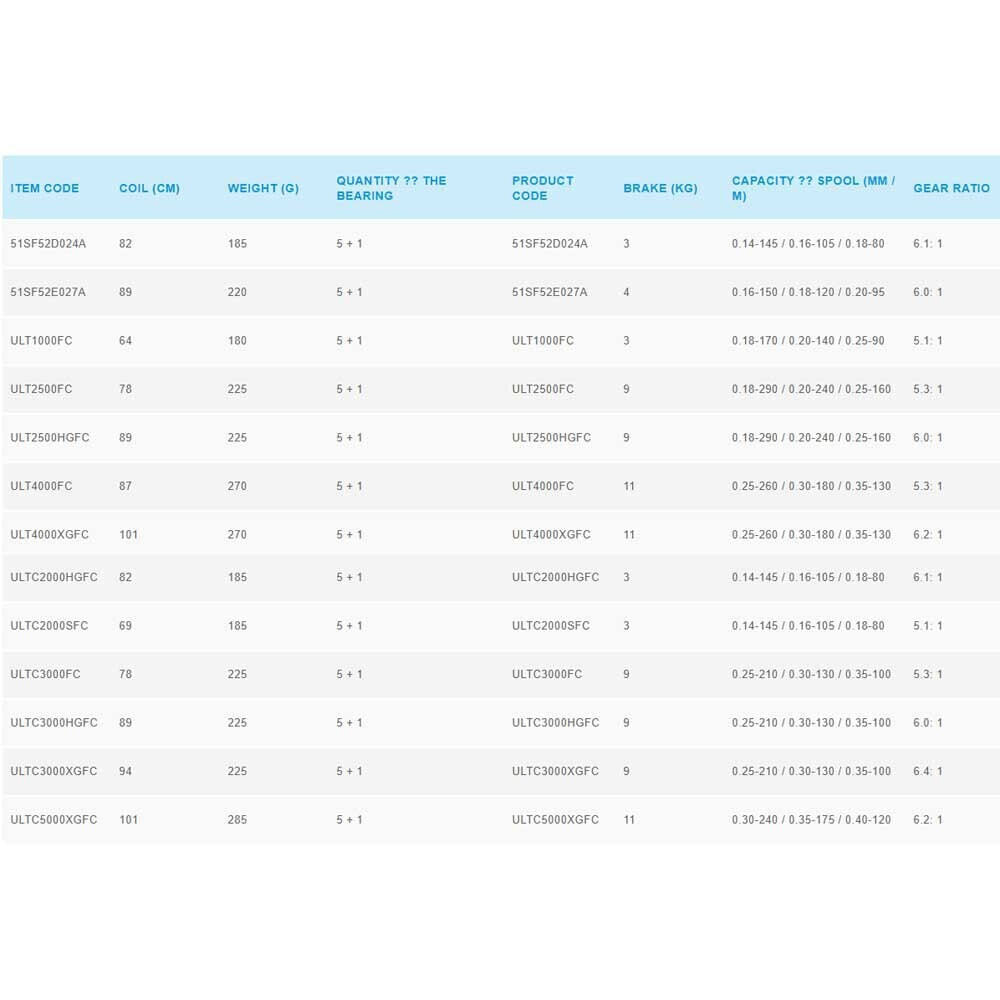Image resolution: width=1000 pixels, height=1000 pixels.
Task: Click 51SF52D024A in the Item Code column
Action: [x=48, y=244]
